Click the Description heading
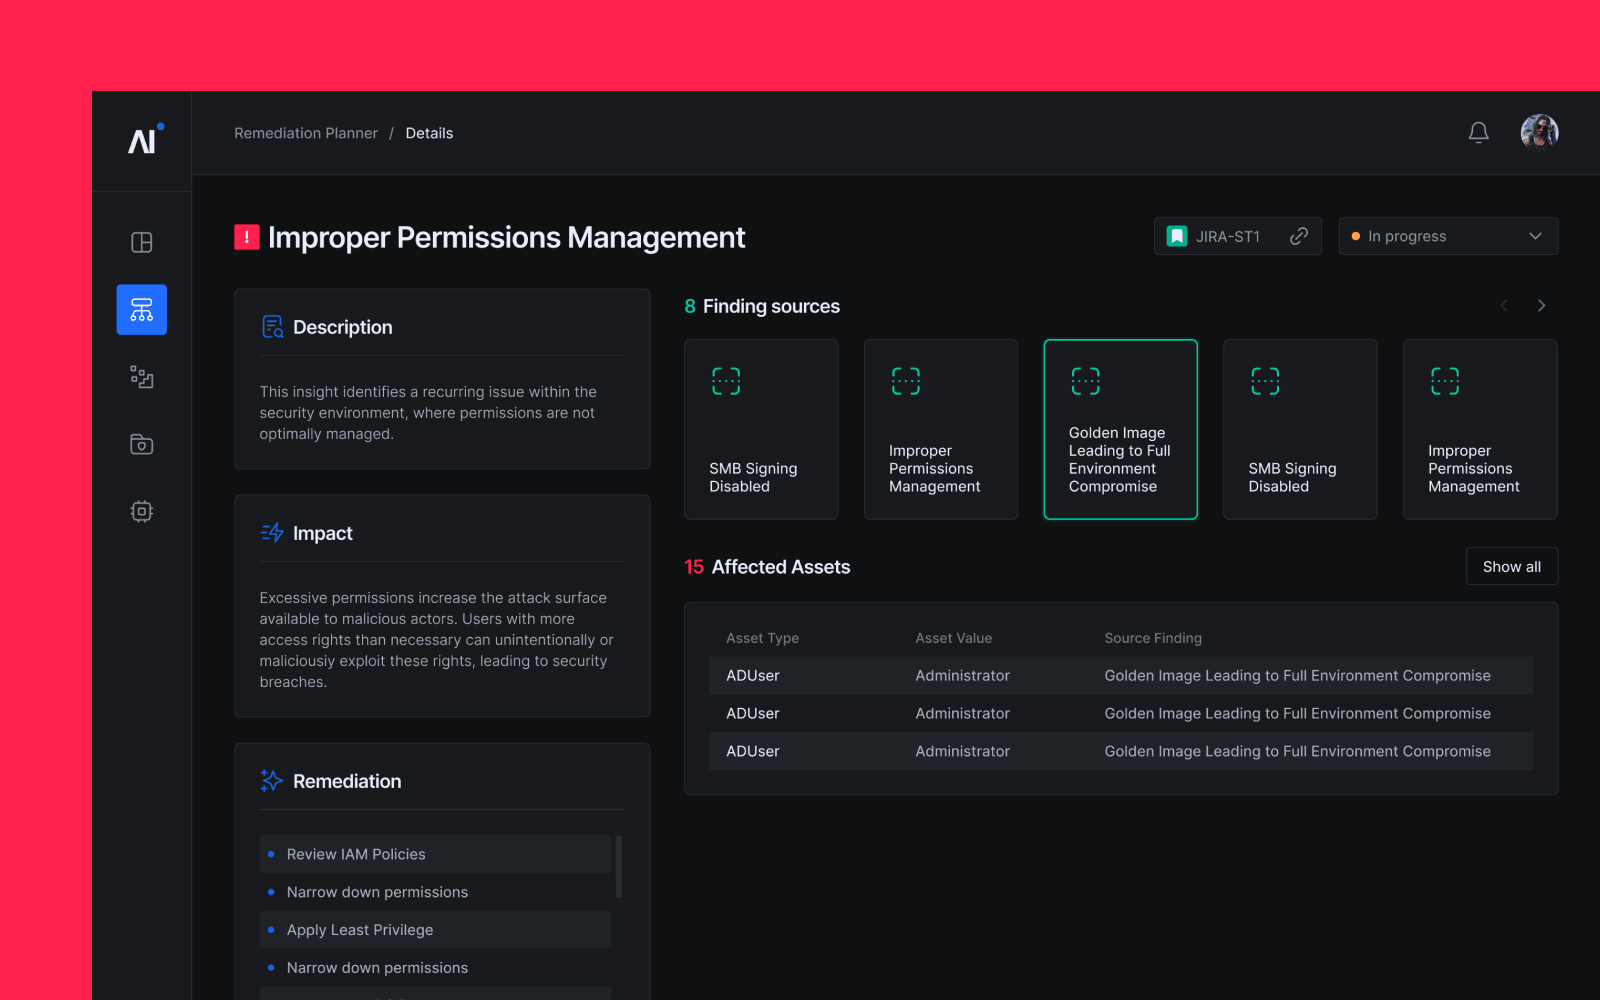 tap(342, 327)
